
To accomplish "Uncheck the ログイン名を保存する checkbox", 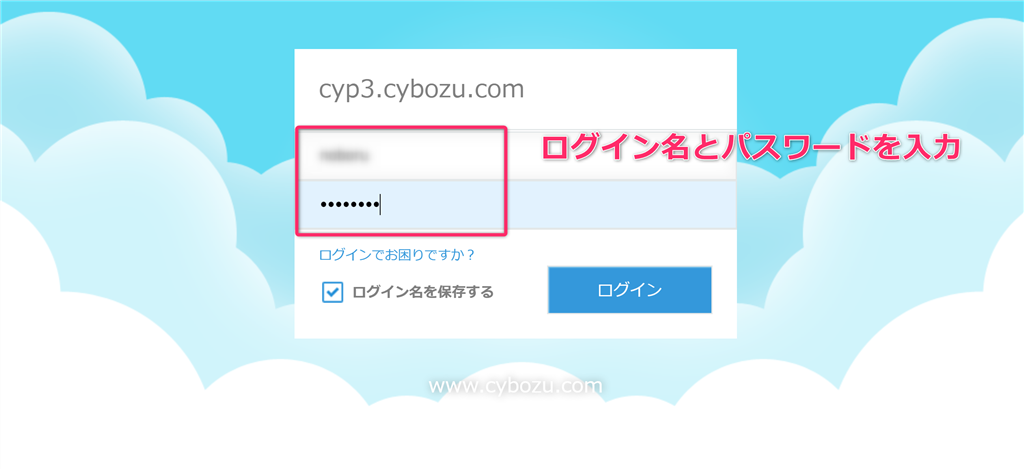I will [332, 292].
